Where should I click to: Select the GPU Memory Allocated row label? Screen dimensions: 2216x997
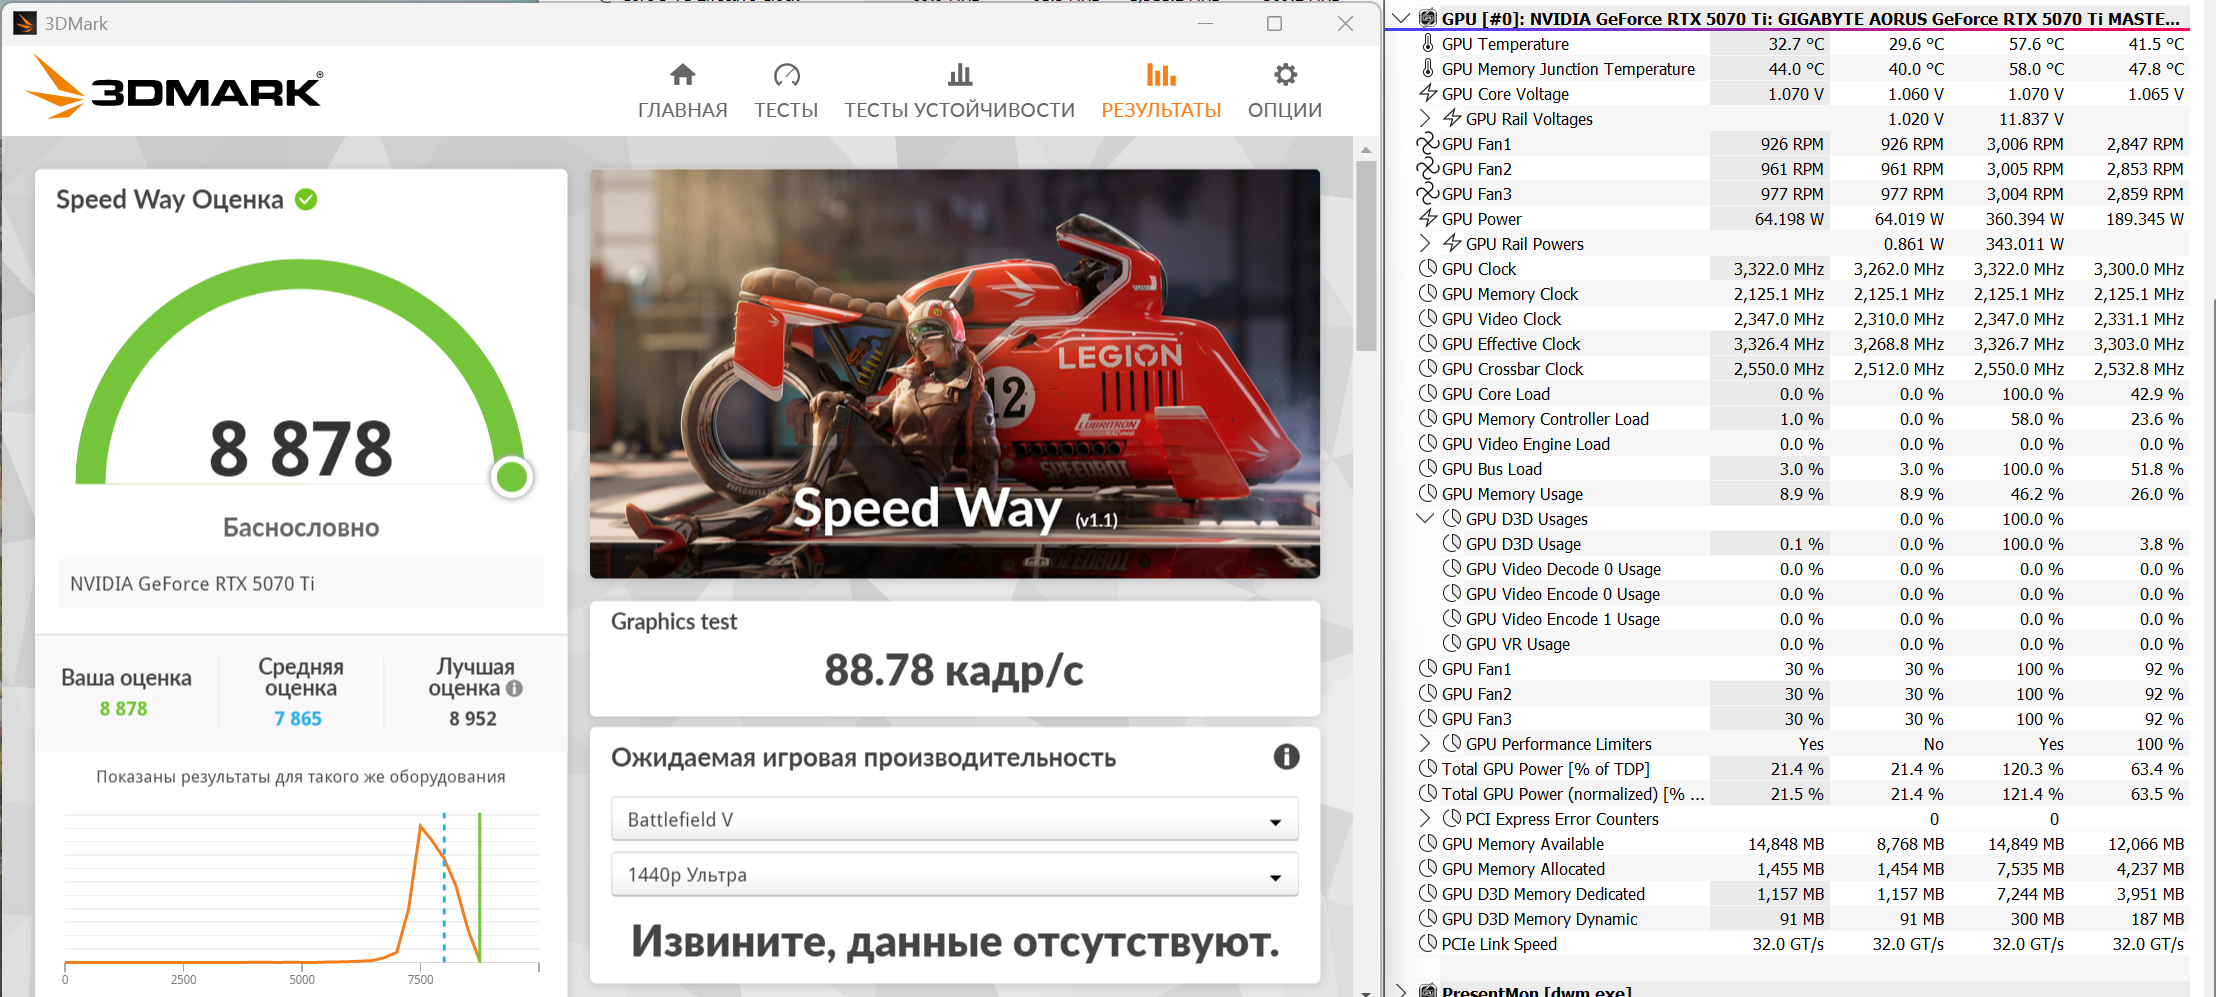[x=1523, y=868]
